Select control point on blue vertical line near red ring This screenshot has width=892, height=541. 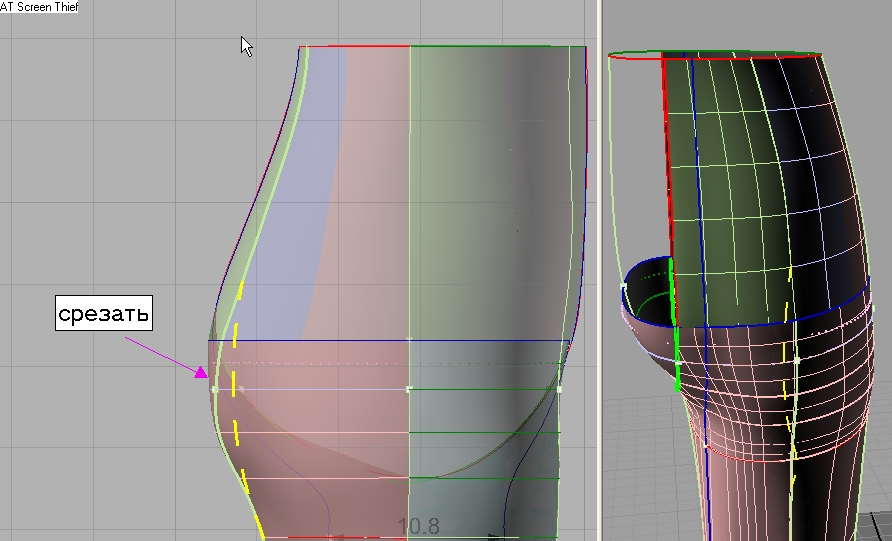706,445
